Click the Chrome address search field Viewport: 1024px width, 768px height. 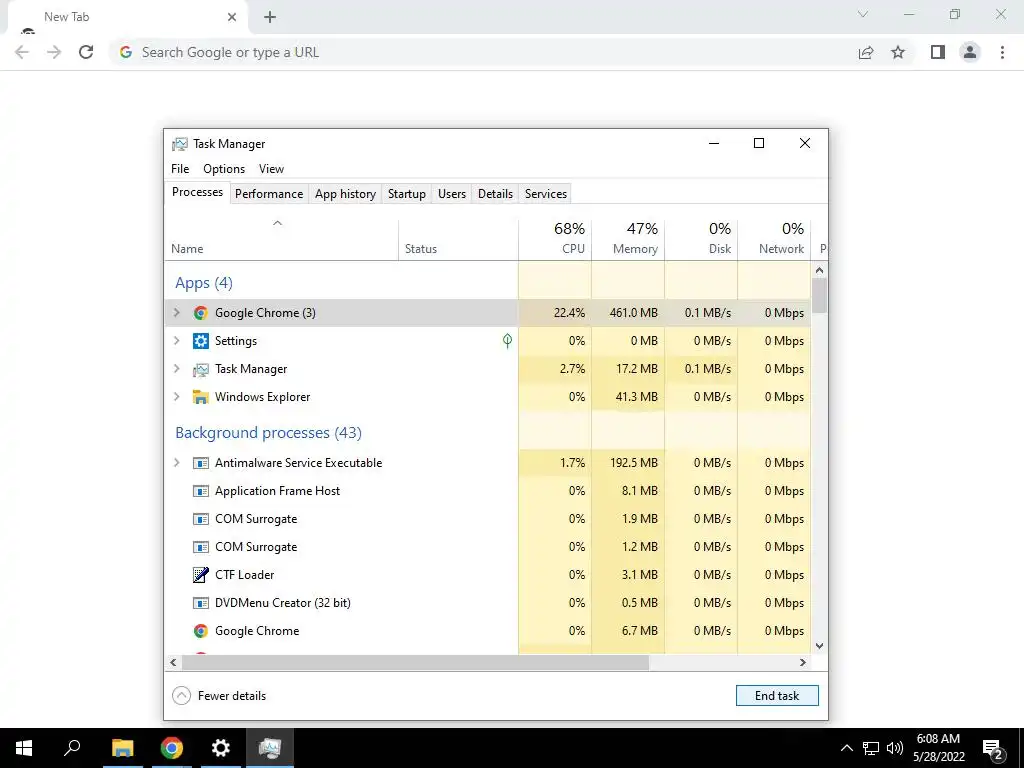[x=483, y=52]
